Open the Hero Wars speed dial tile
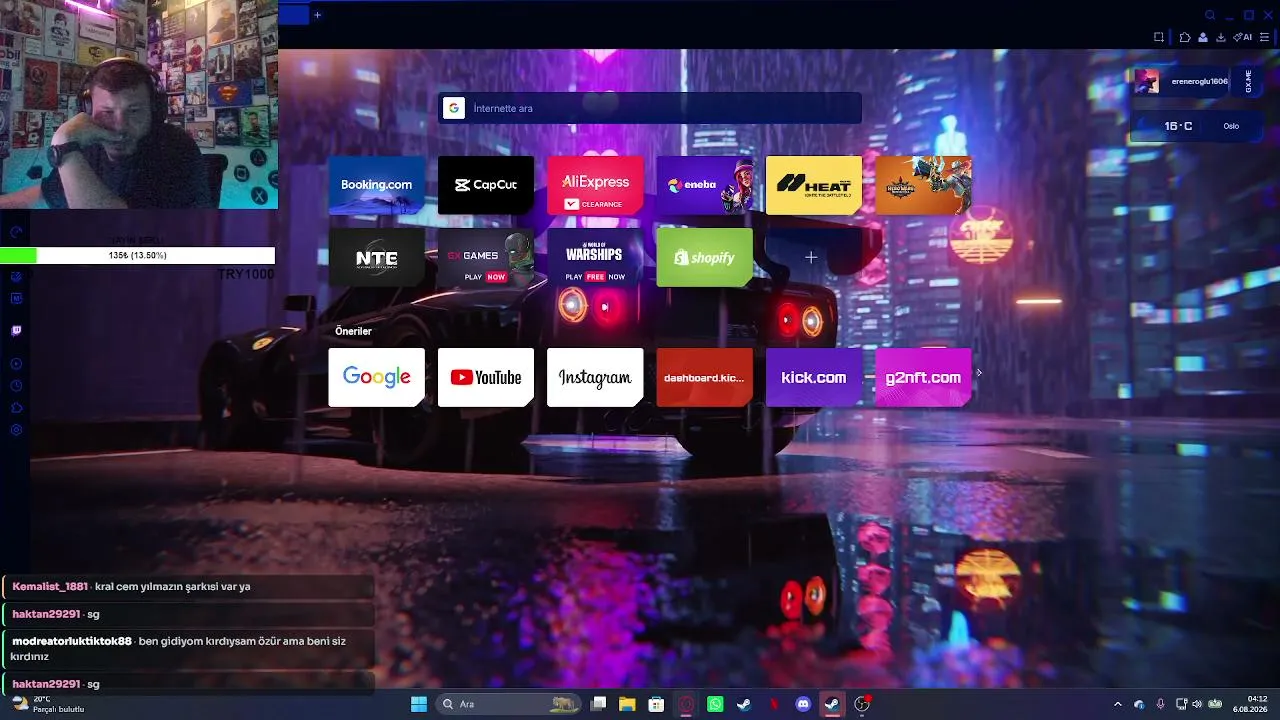The height and width of the screenshot is (720, 1280). click(x=923, y=185)
